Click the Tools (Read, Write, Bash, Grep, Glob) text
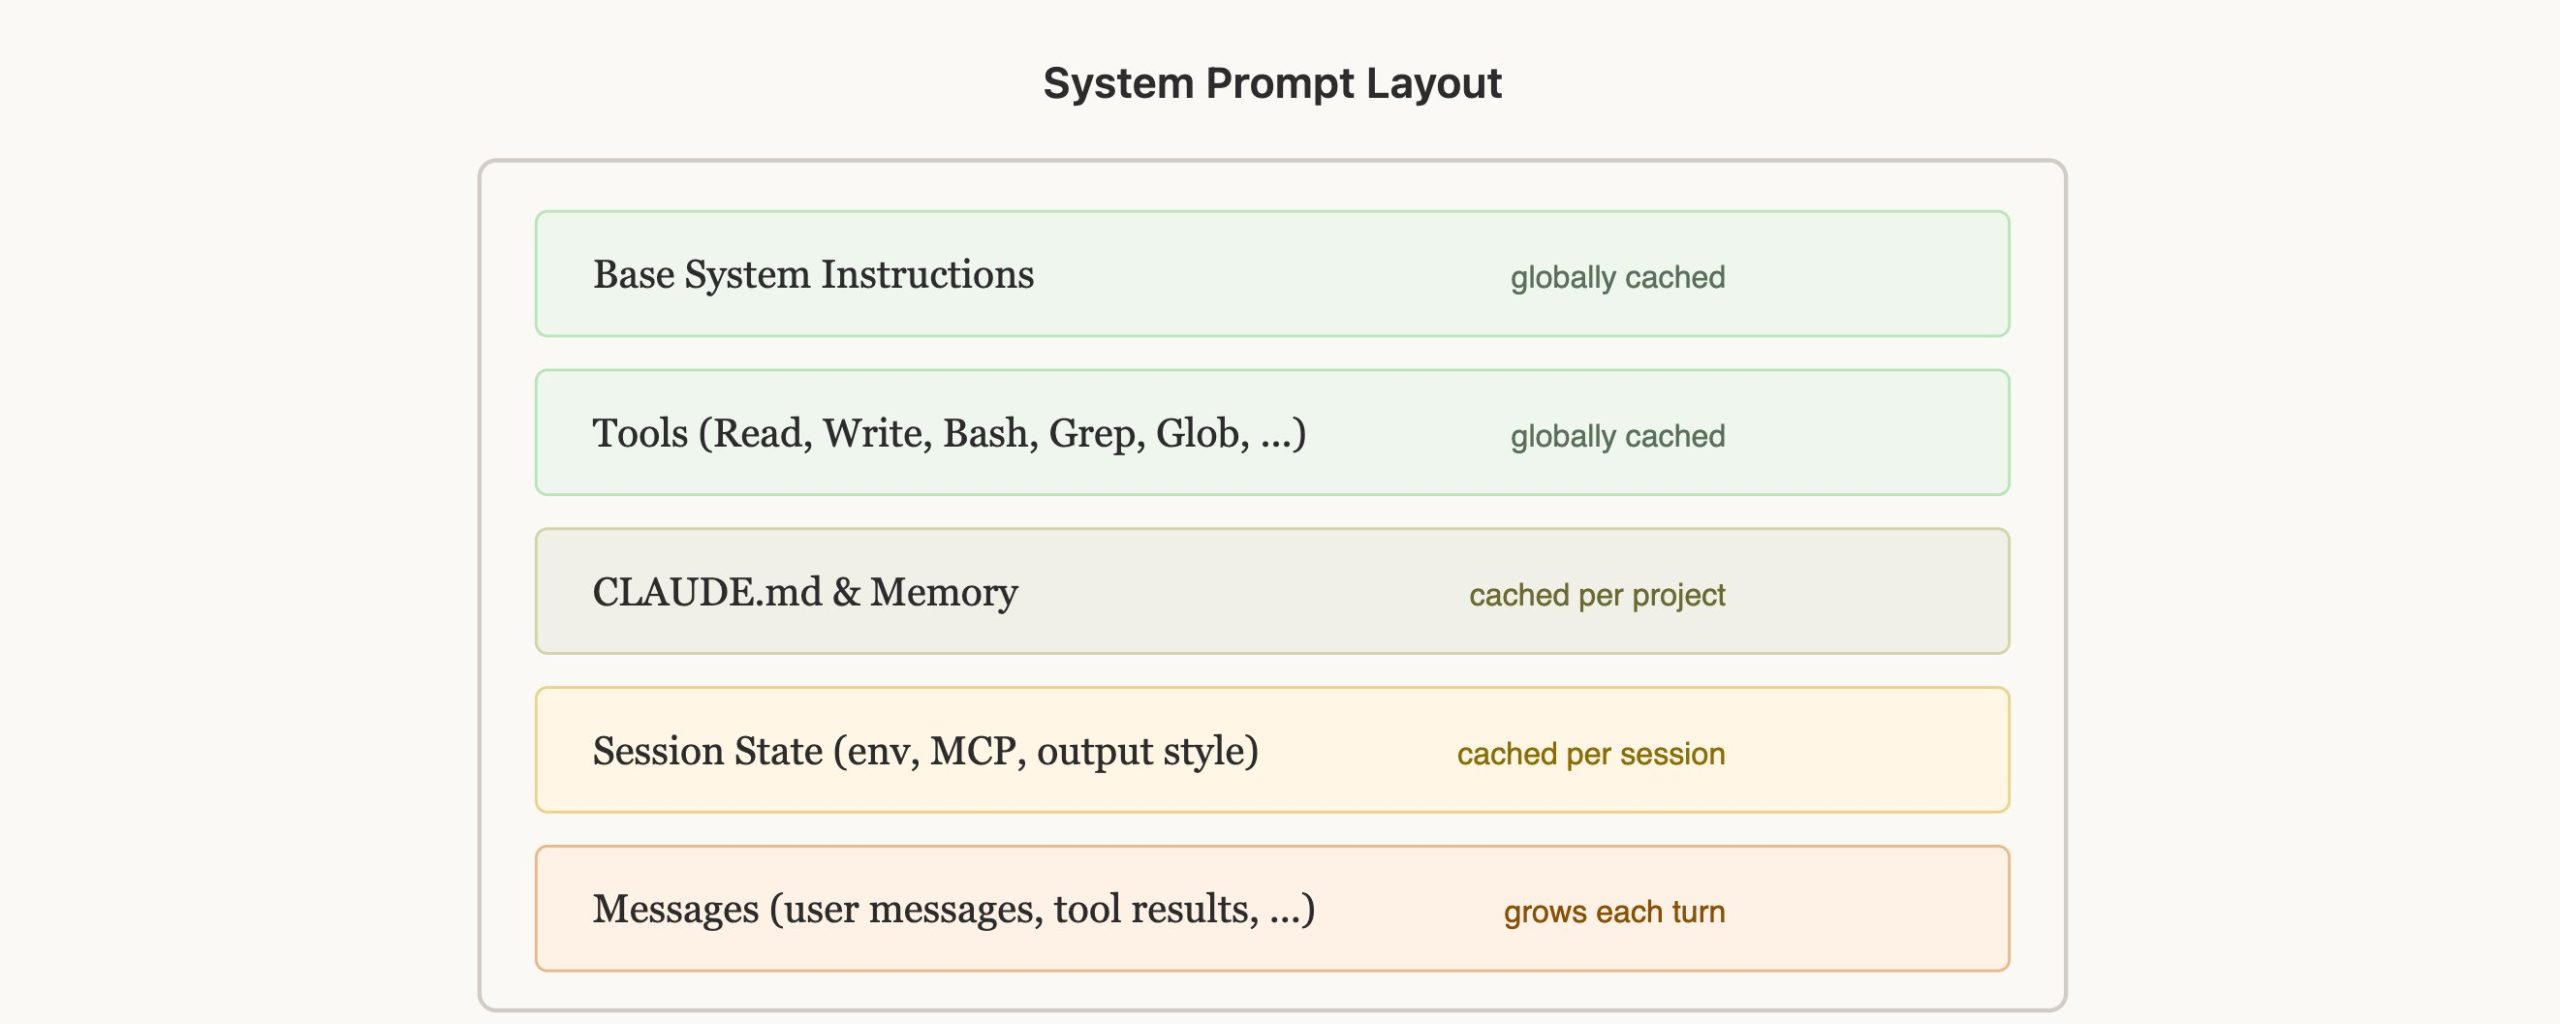The height and width of the screenshot is (1024, 2560). 949,434
